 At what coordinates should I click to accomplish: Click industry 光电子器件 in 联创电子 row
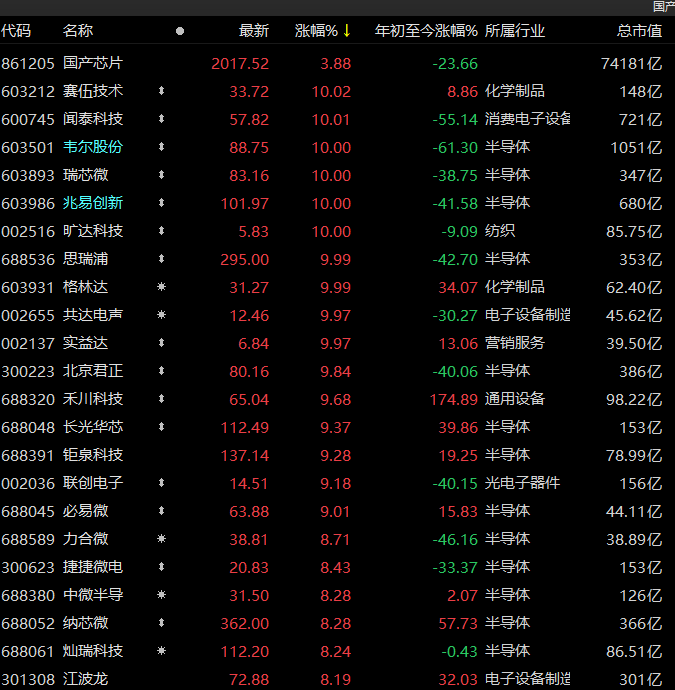tap(522, 483)
